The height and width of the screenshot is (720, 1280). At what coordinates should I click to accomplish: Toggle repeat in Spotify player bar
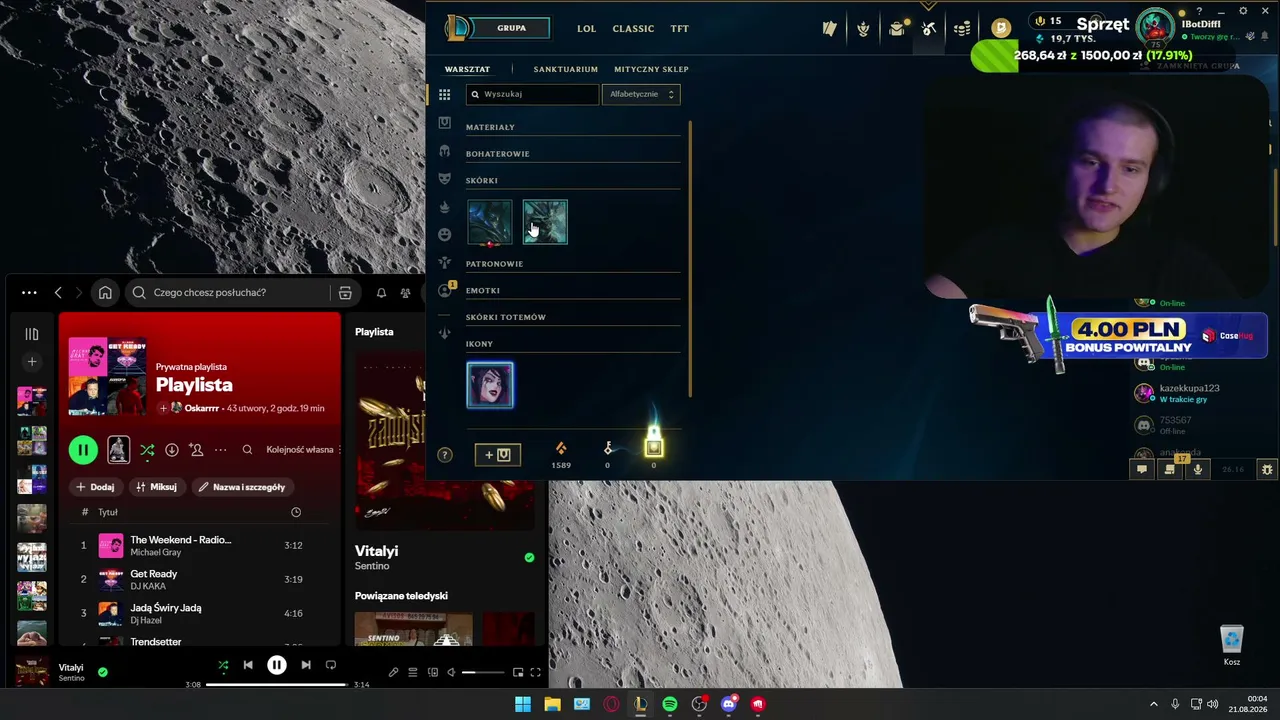tap(331, 665)
